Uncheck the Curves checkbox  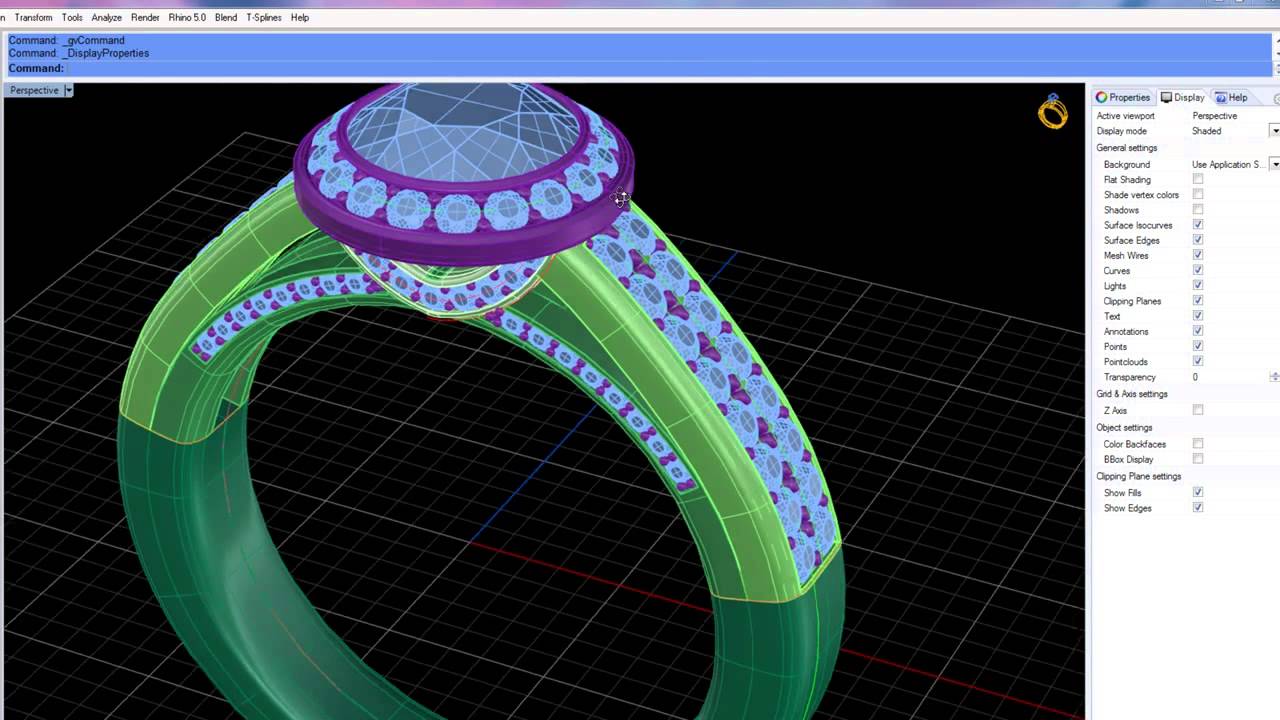[x=1198, y=270]
